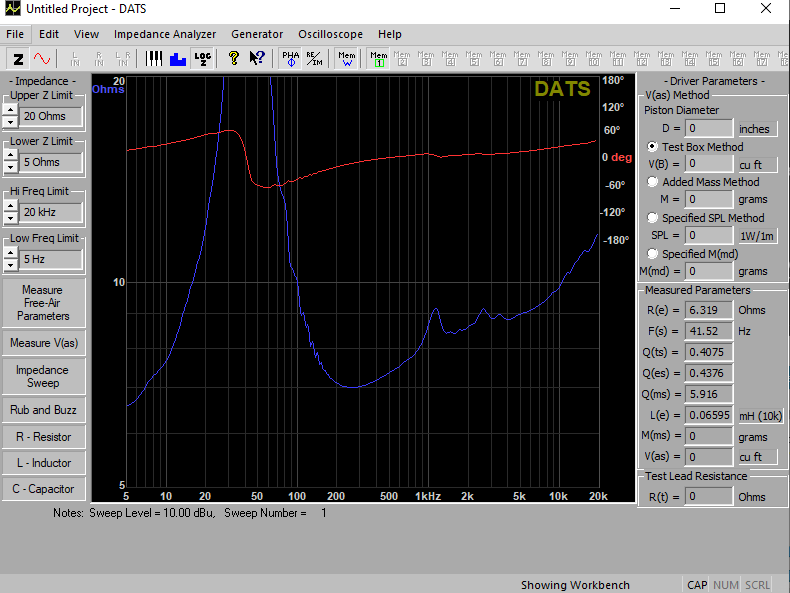790x593 pixels.
Task: Click the L - Inductor button
Action: tap(43, 463)
